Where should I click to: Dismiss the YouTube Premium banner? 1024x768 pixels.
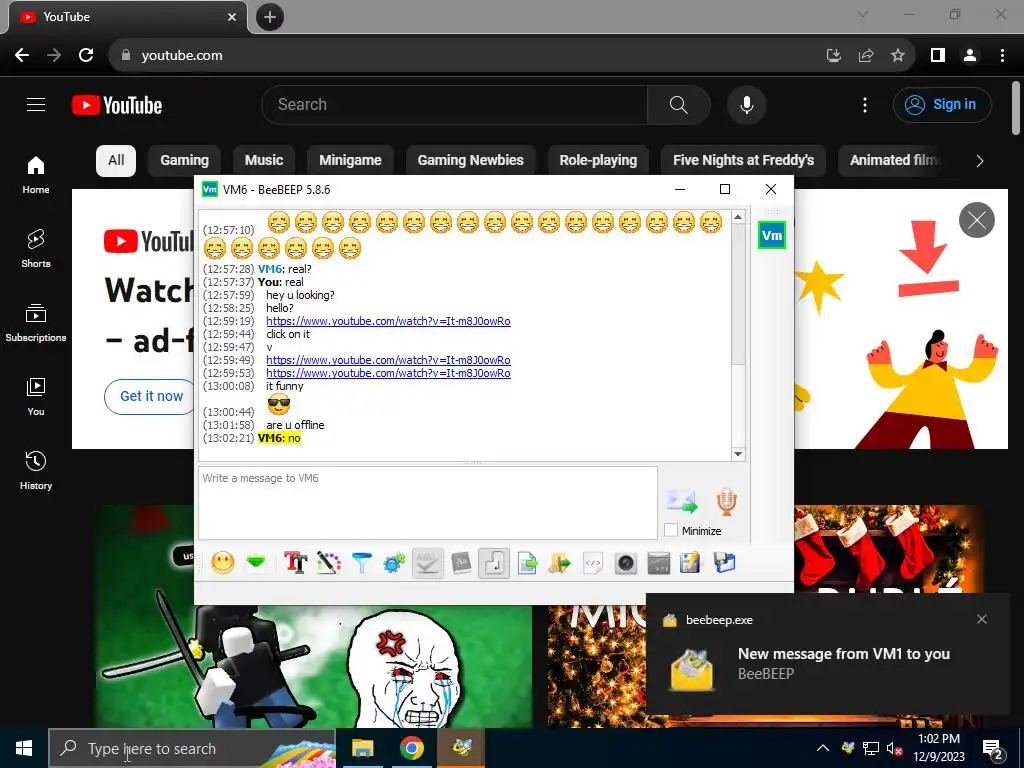click(976, 220)
